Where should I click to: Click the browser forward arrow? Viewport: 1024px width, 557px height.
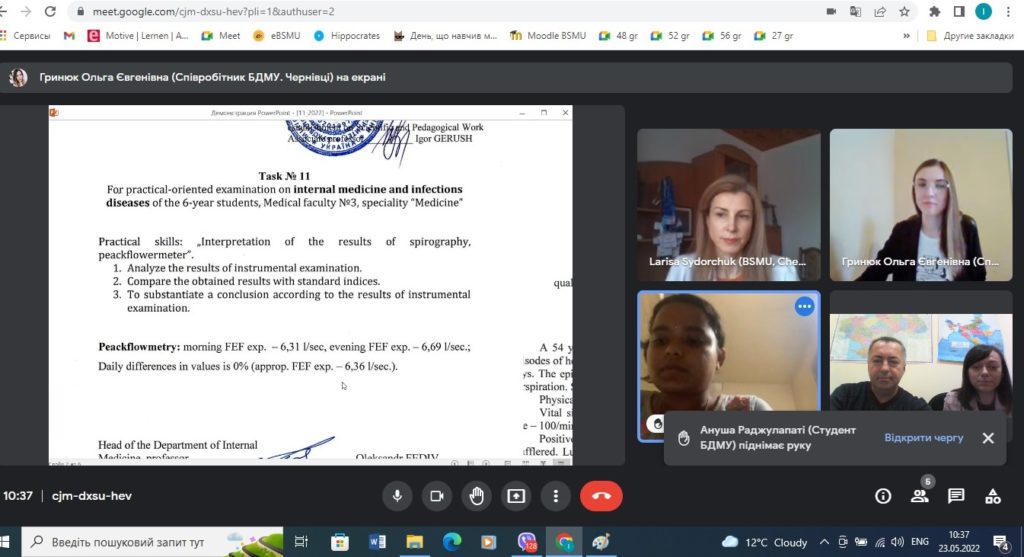pos(25,12)
